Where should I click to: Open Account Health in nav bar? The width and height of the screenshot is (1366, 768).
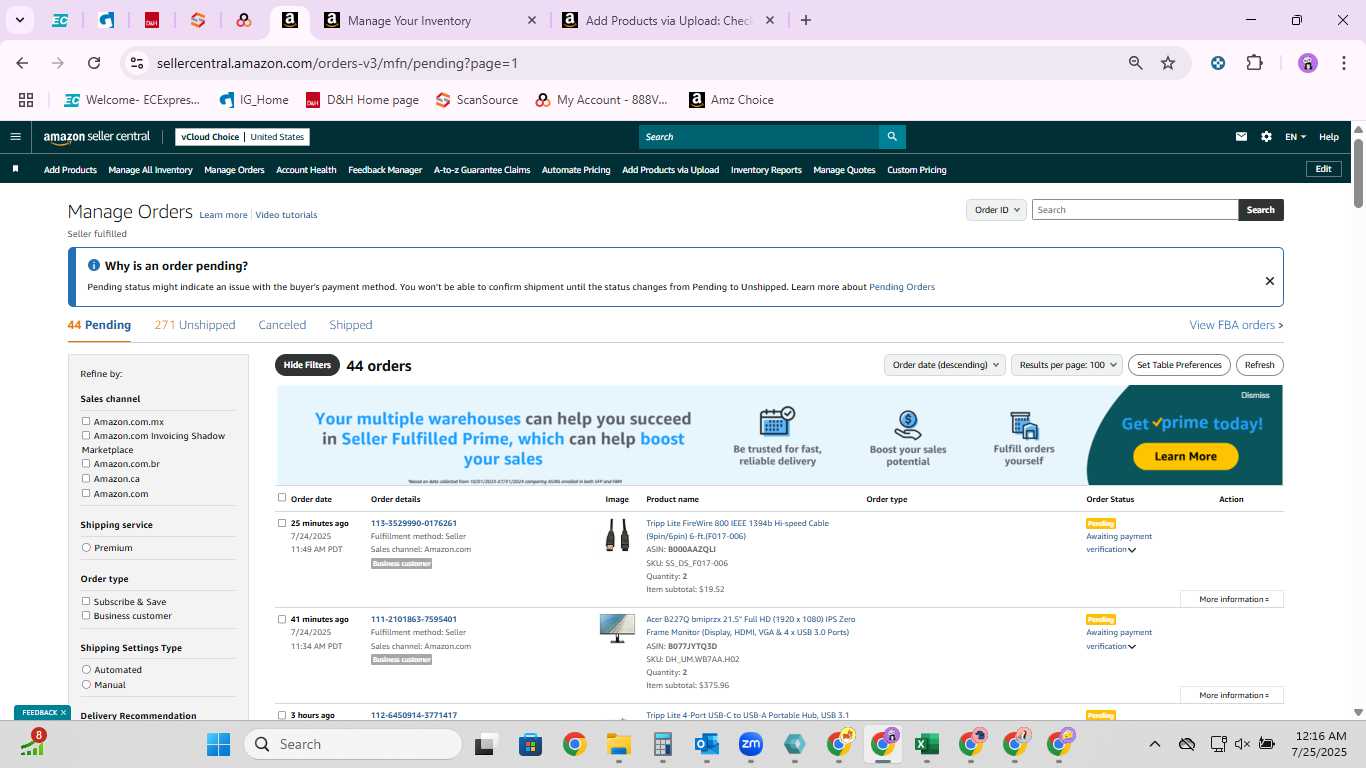pos(306,170)
